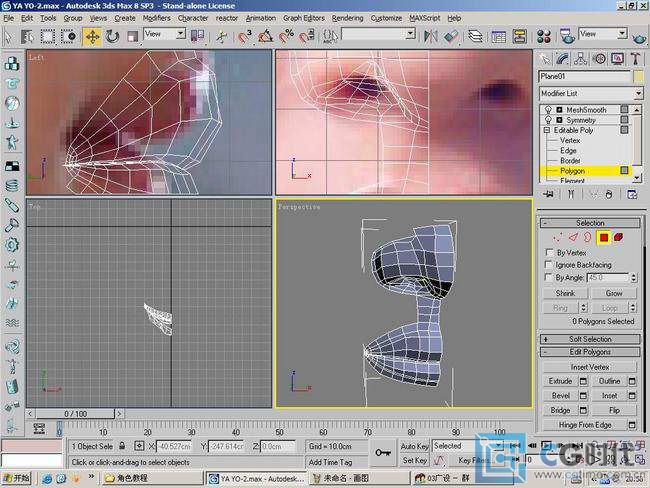Open the Hierarchy panel tab icon
This screenshot has height=488, width=650.
point(581,59)
